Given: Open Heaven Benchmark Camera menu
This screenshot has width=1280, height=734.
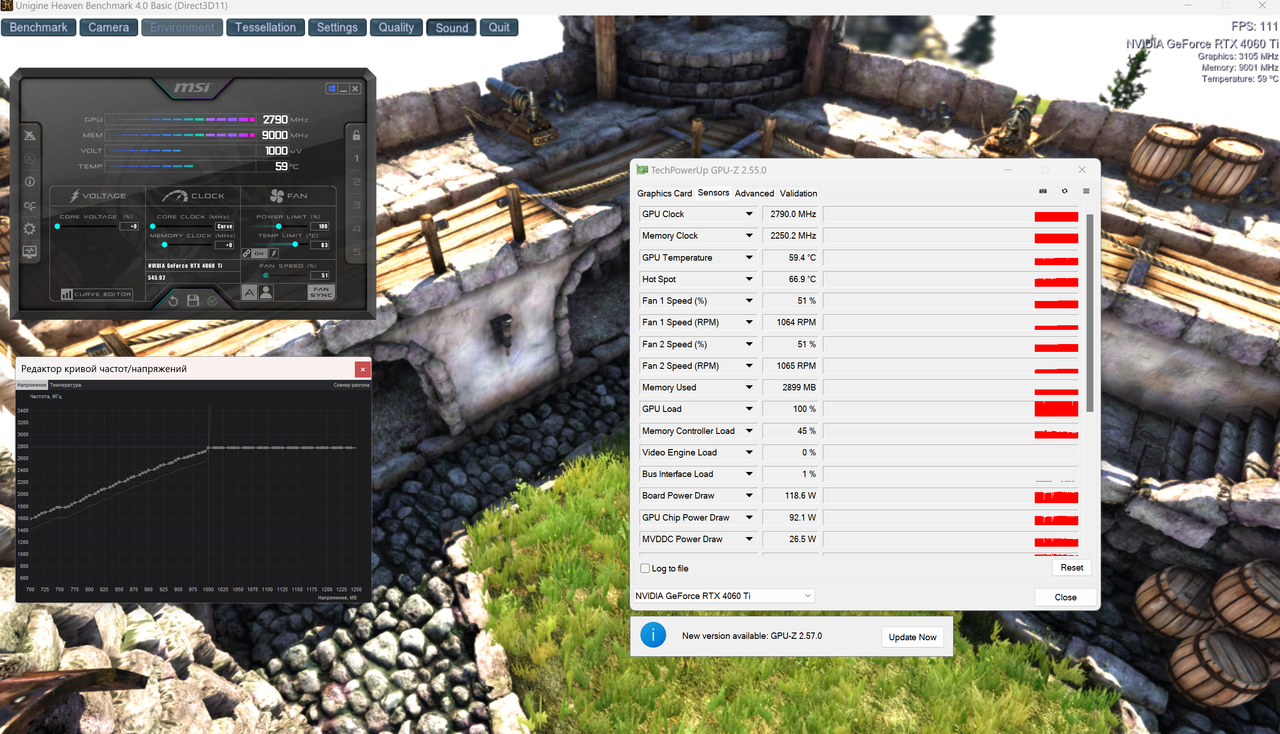Looking at the screenshot, I should click(108, 27).
